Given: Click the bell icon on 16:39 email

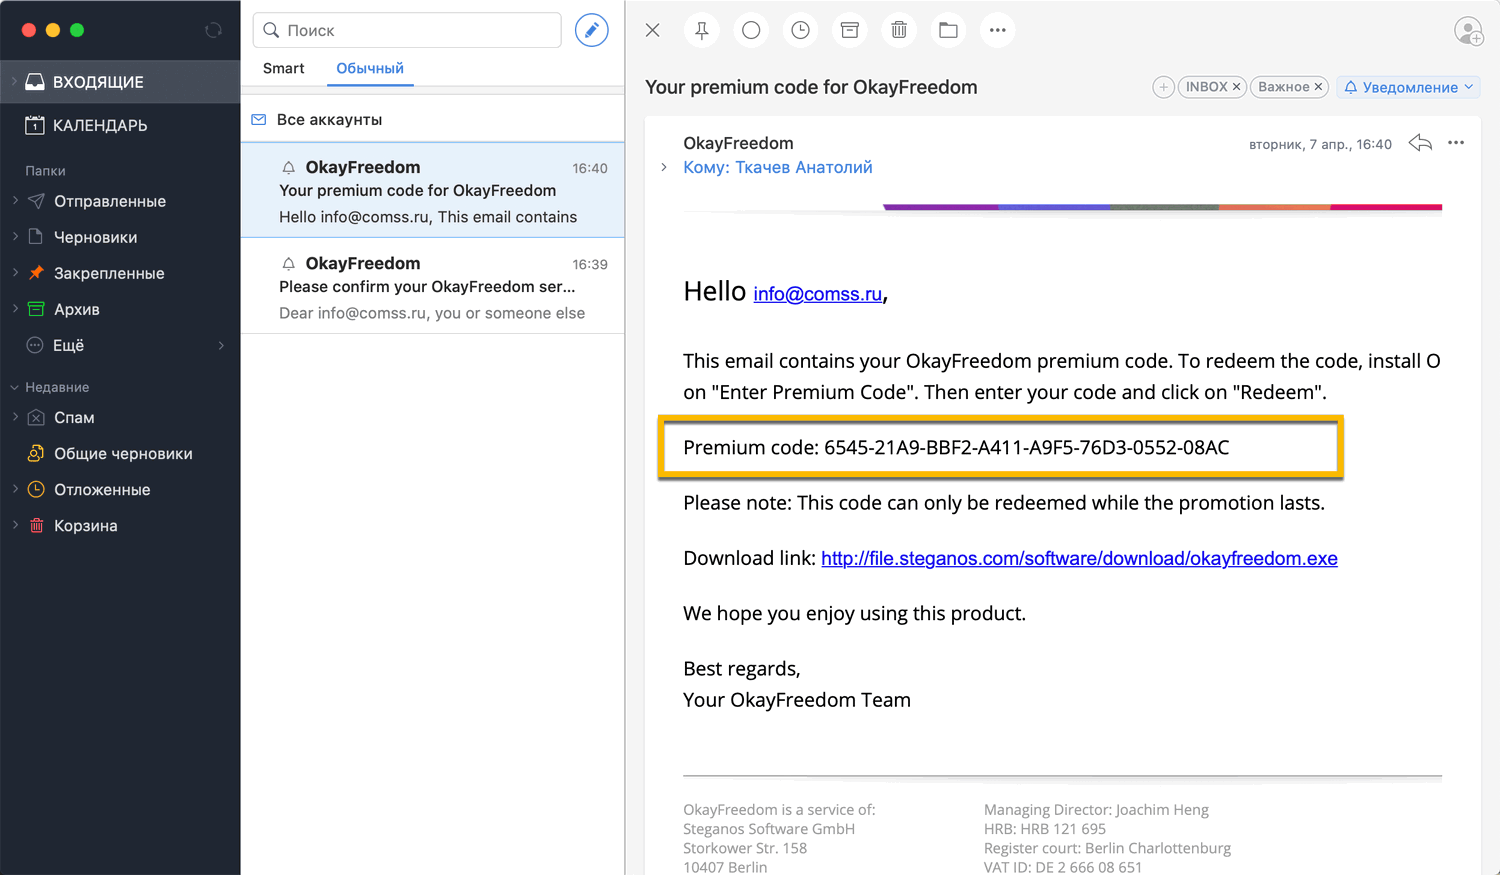Looking at the screenshot, I should [x=288, y=263].
